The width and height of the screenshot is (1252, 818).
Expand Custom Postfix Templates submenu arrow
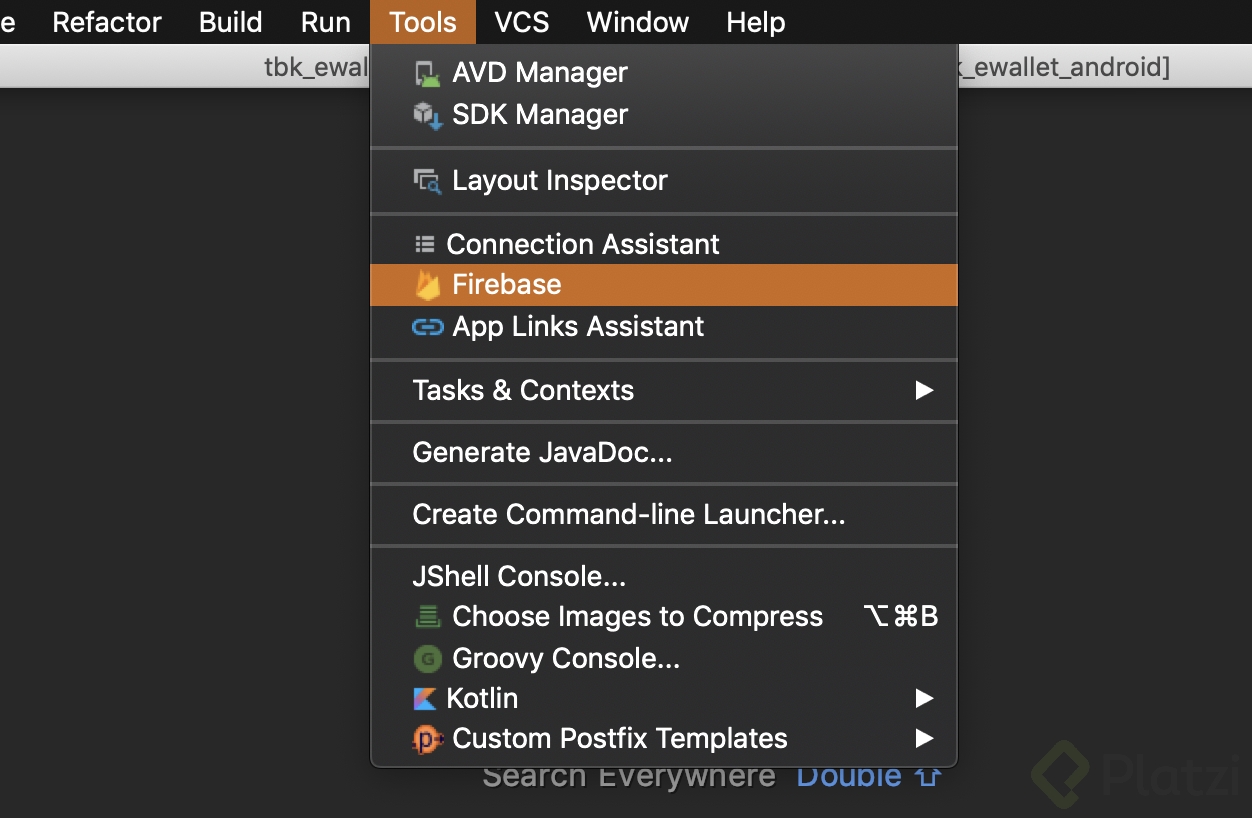click(924, 739)
